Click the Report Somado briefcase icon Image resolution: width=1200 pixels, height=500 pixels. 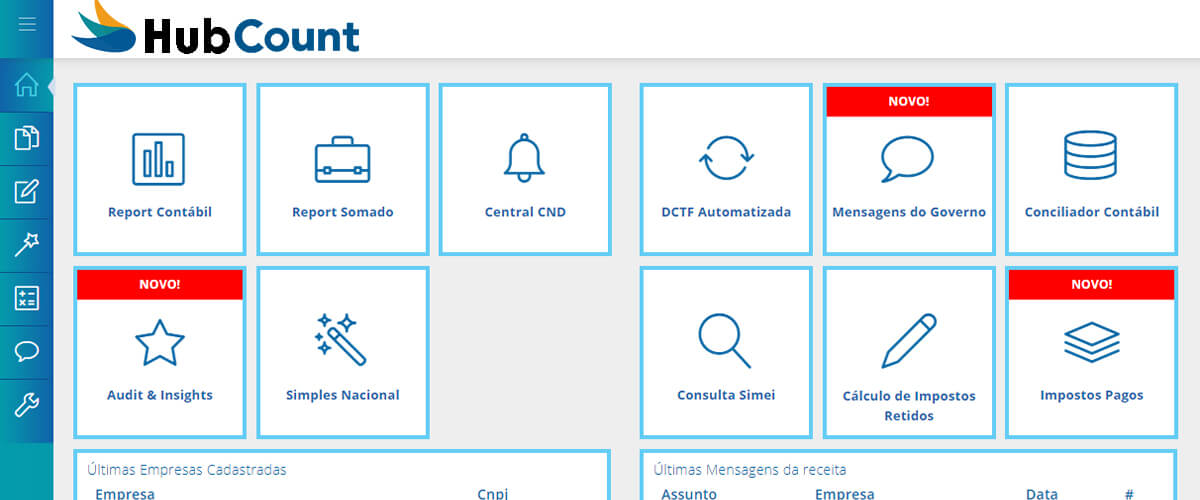343,159
